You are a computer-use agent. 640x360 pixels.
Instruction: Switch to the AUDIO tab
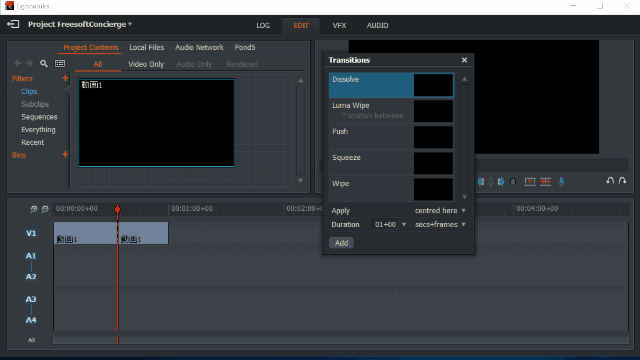point(377,25)
